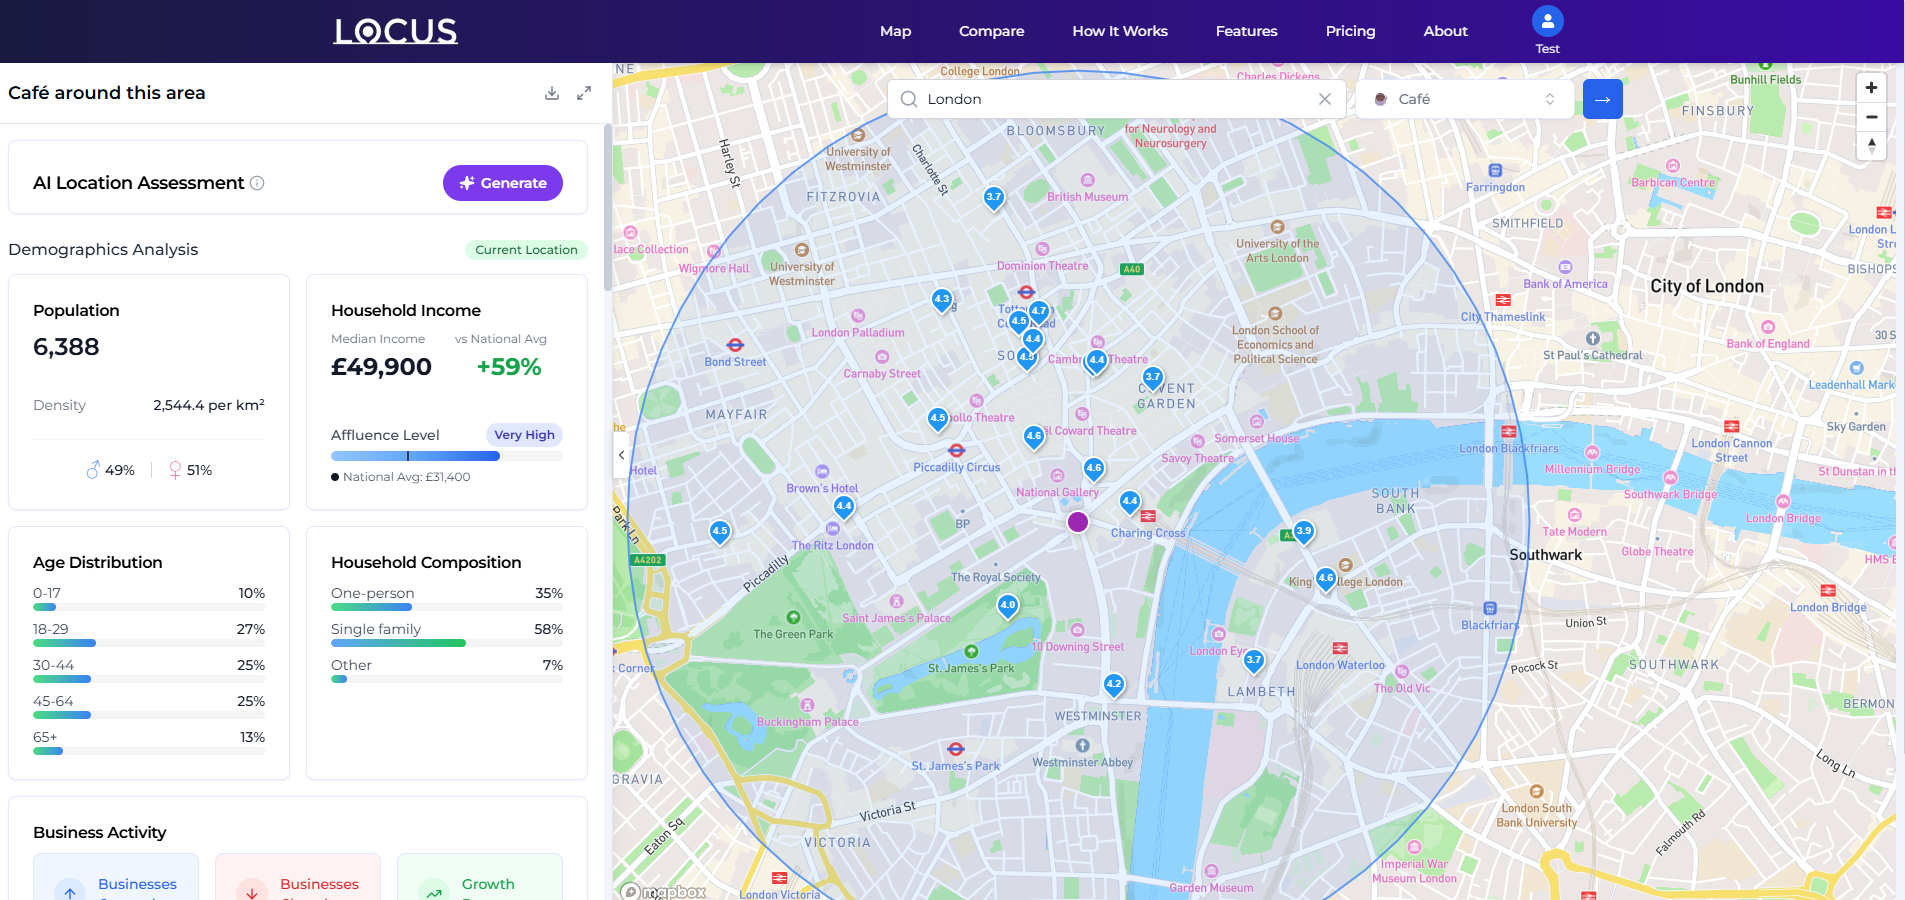Zoom in on the map

[x=1871, y=88]
